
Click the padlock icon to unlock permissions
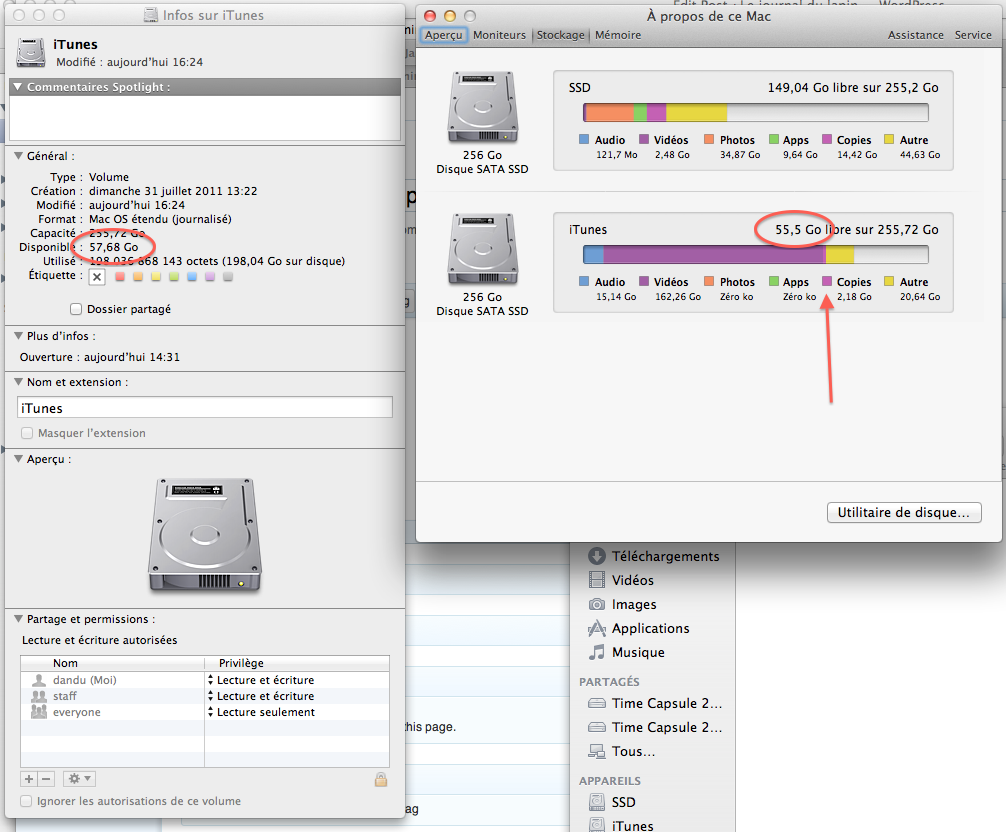coord(380,779)
